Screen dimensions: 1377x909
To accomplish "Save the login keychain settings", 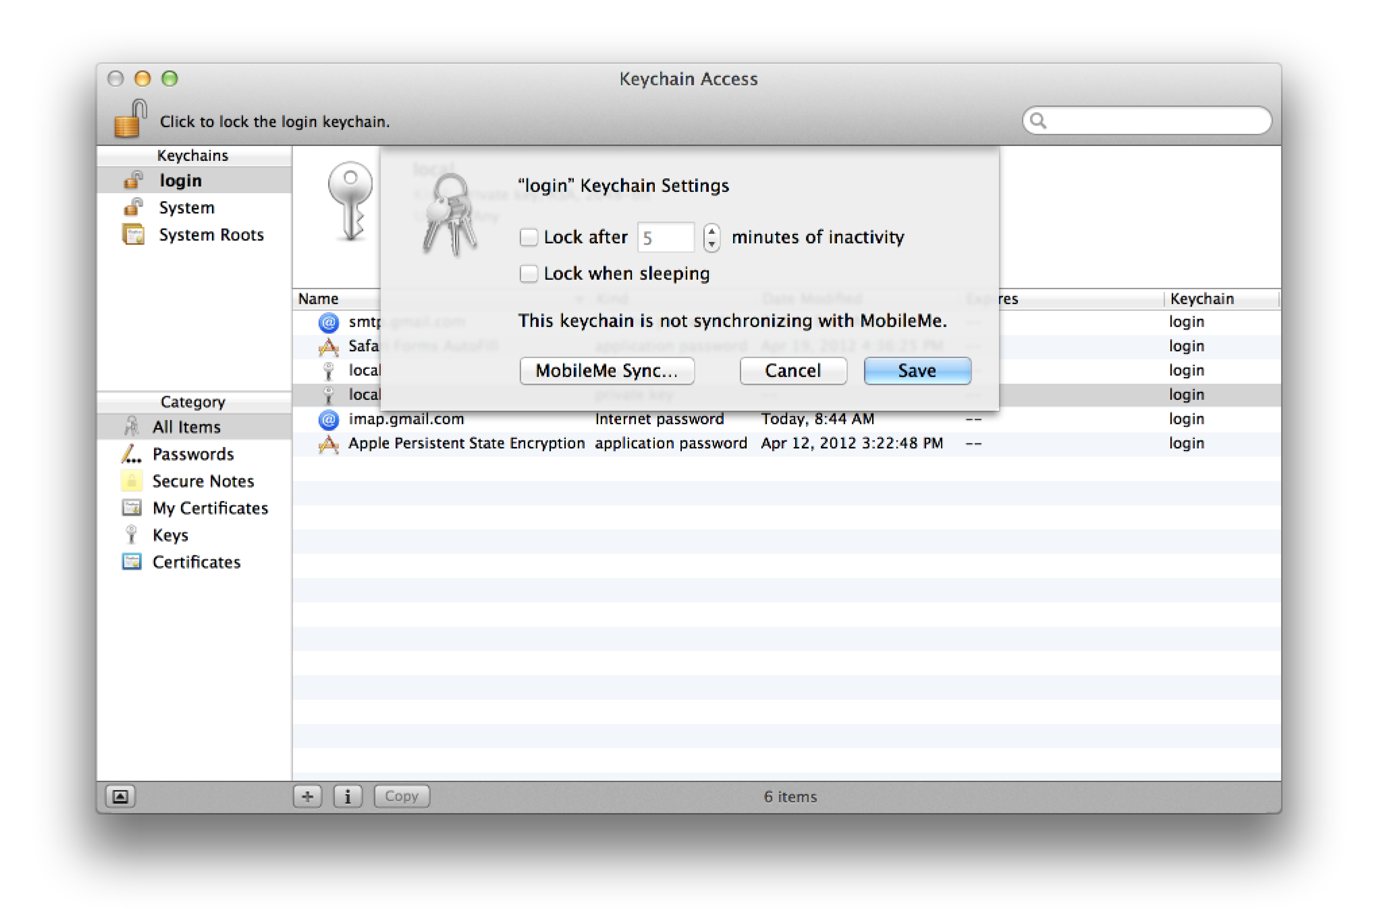I will click(x=916, y=370).
